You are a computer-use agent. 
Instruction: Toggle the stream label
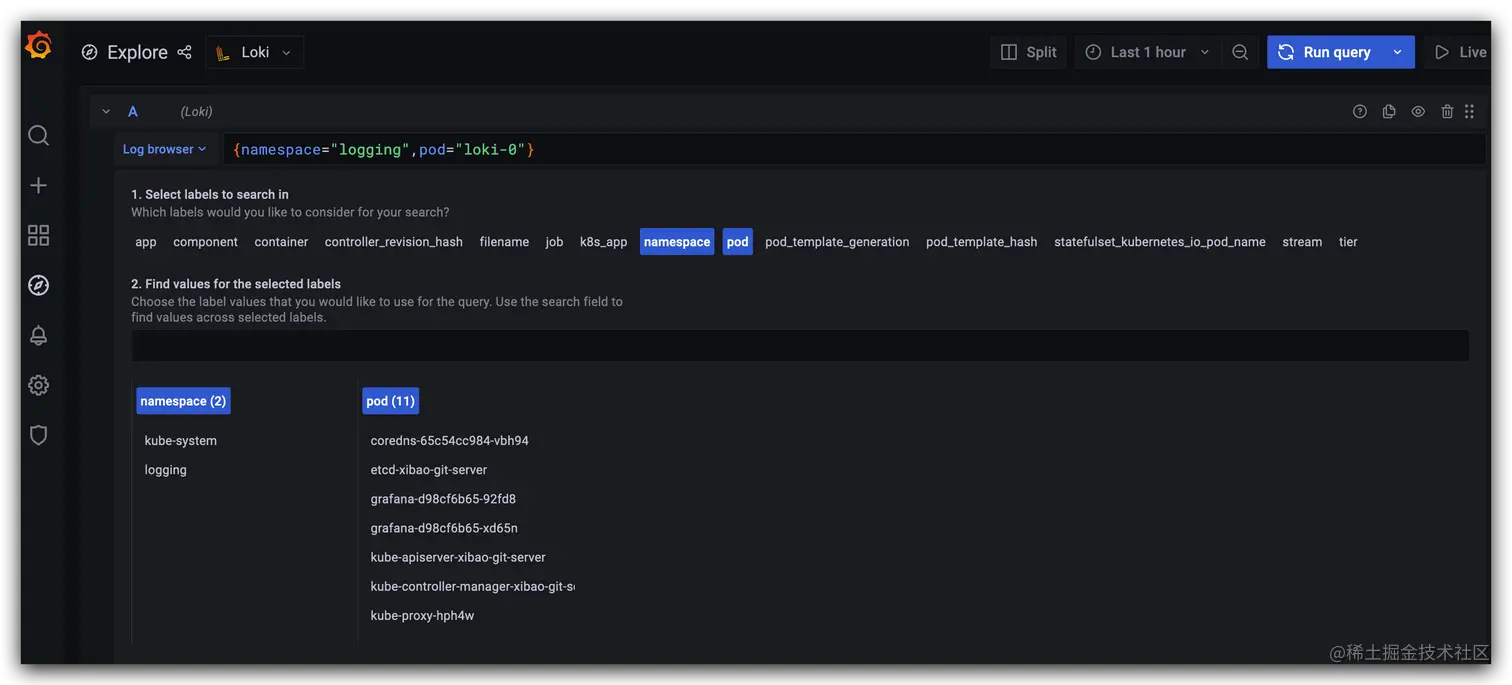(1302, 242)
